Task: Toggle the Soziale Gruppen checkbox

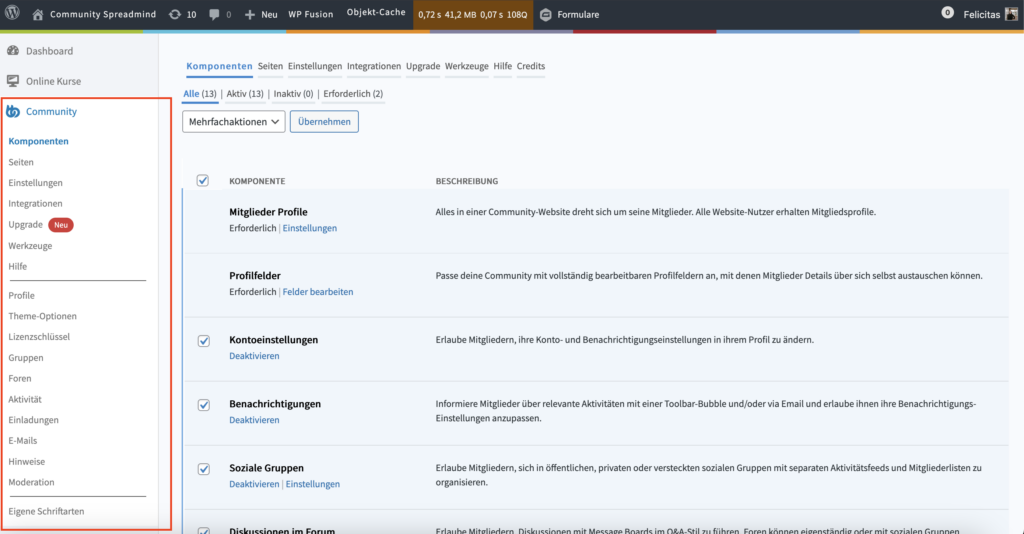Action: click(203, 468)
